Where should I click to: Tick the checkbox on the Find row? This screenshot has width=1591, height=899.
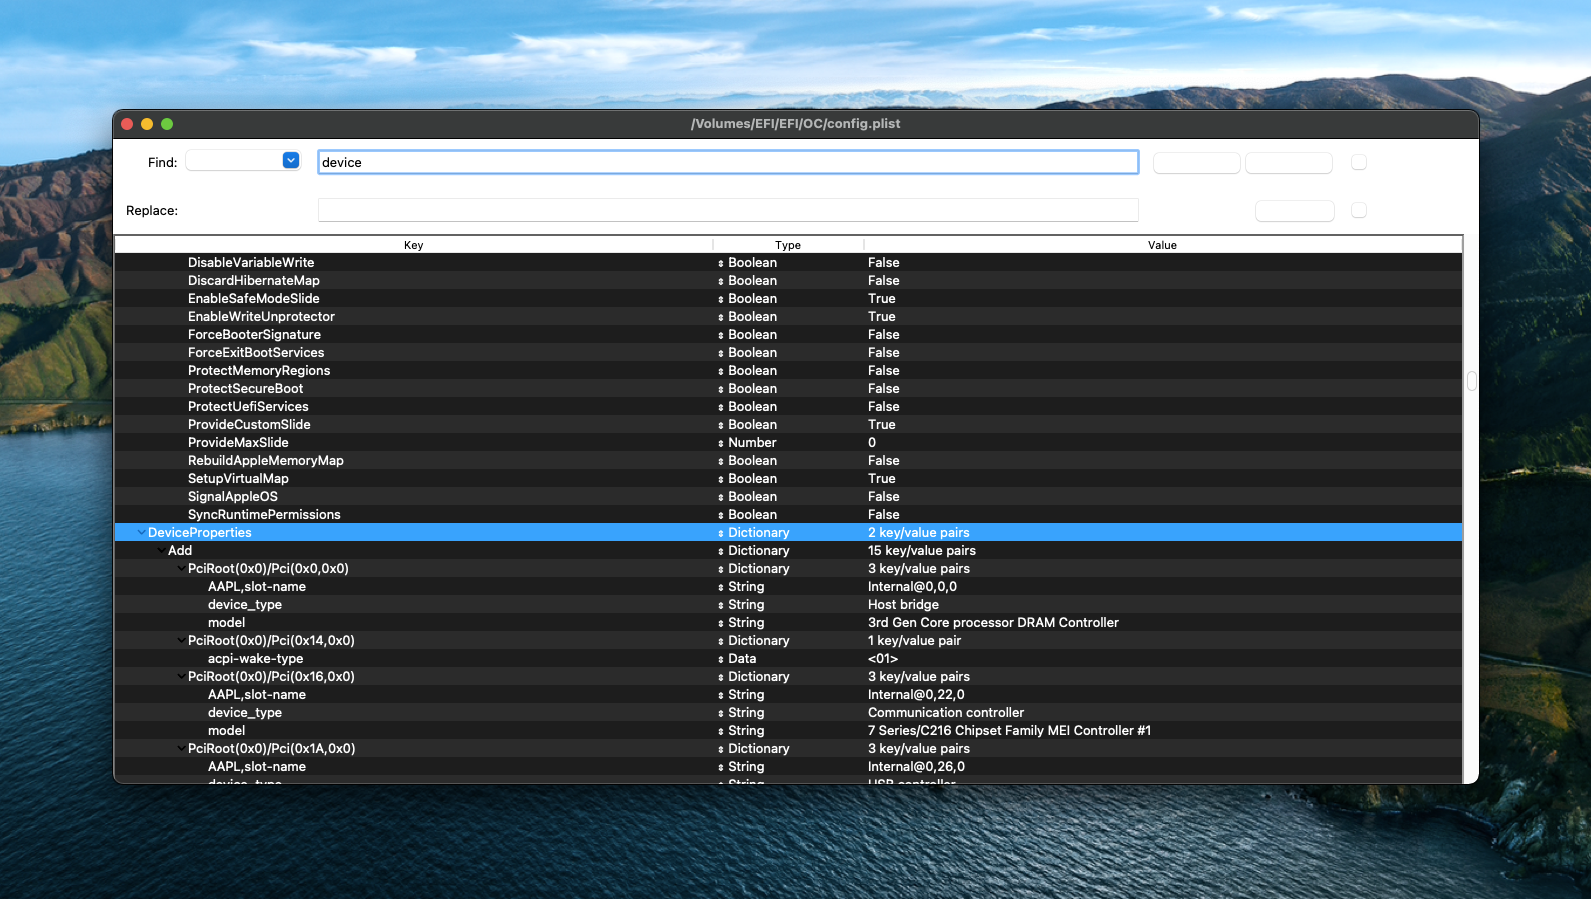pyautogui.click(x=1358, y=162)
